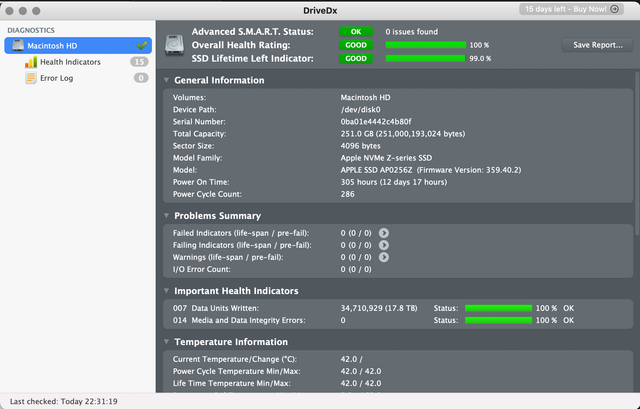
Task: Click the arrow next to Failed Indicators count
Action: [x=384, y=232]
